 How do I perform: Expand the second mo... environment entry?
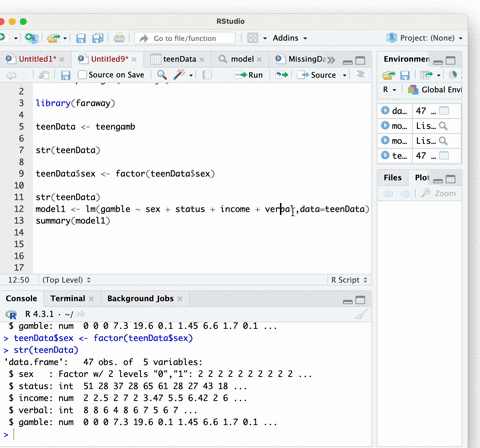385,140
